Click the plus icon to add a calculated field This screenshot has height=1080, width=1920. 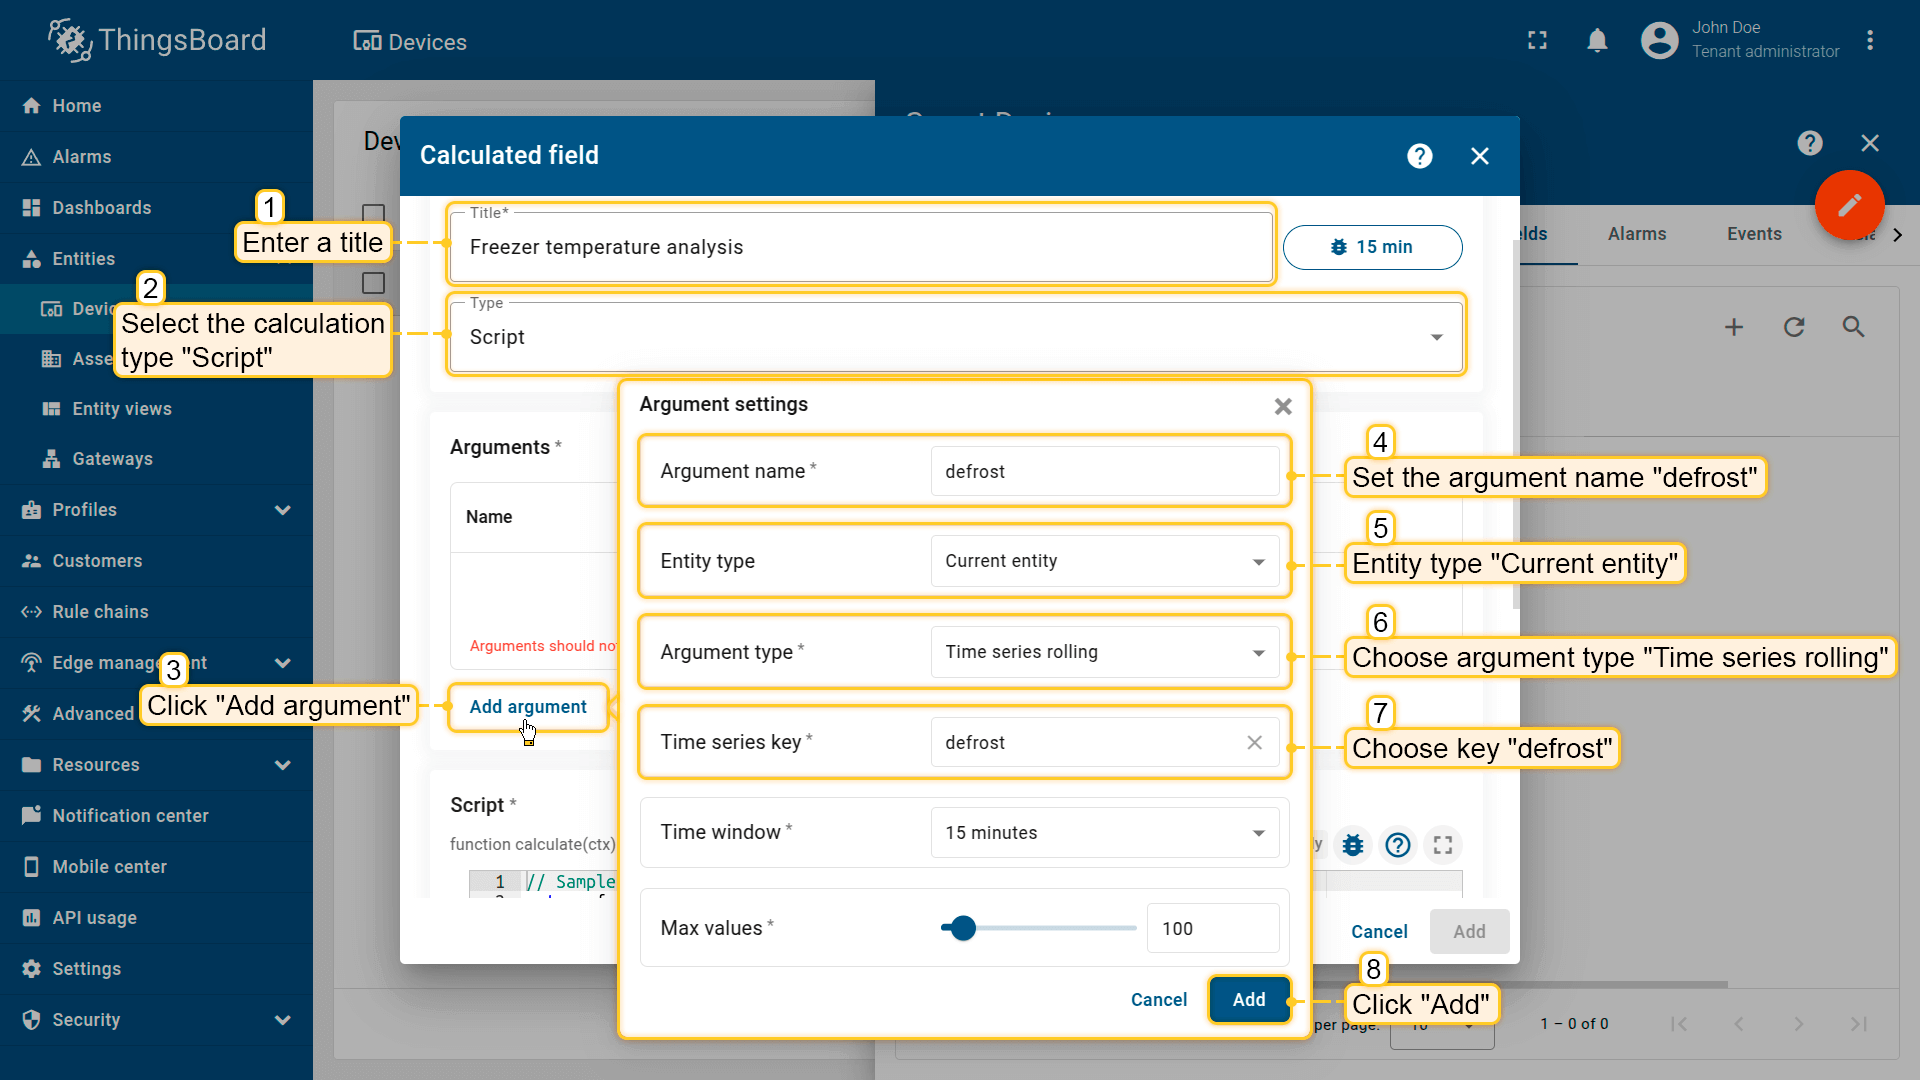click(x=1734, y=327)
